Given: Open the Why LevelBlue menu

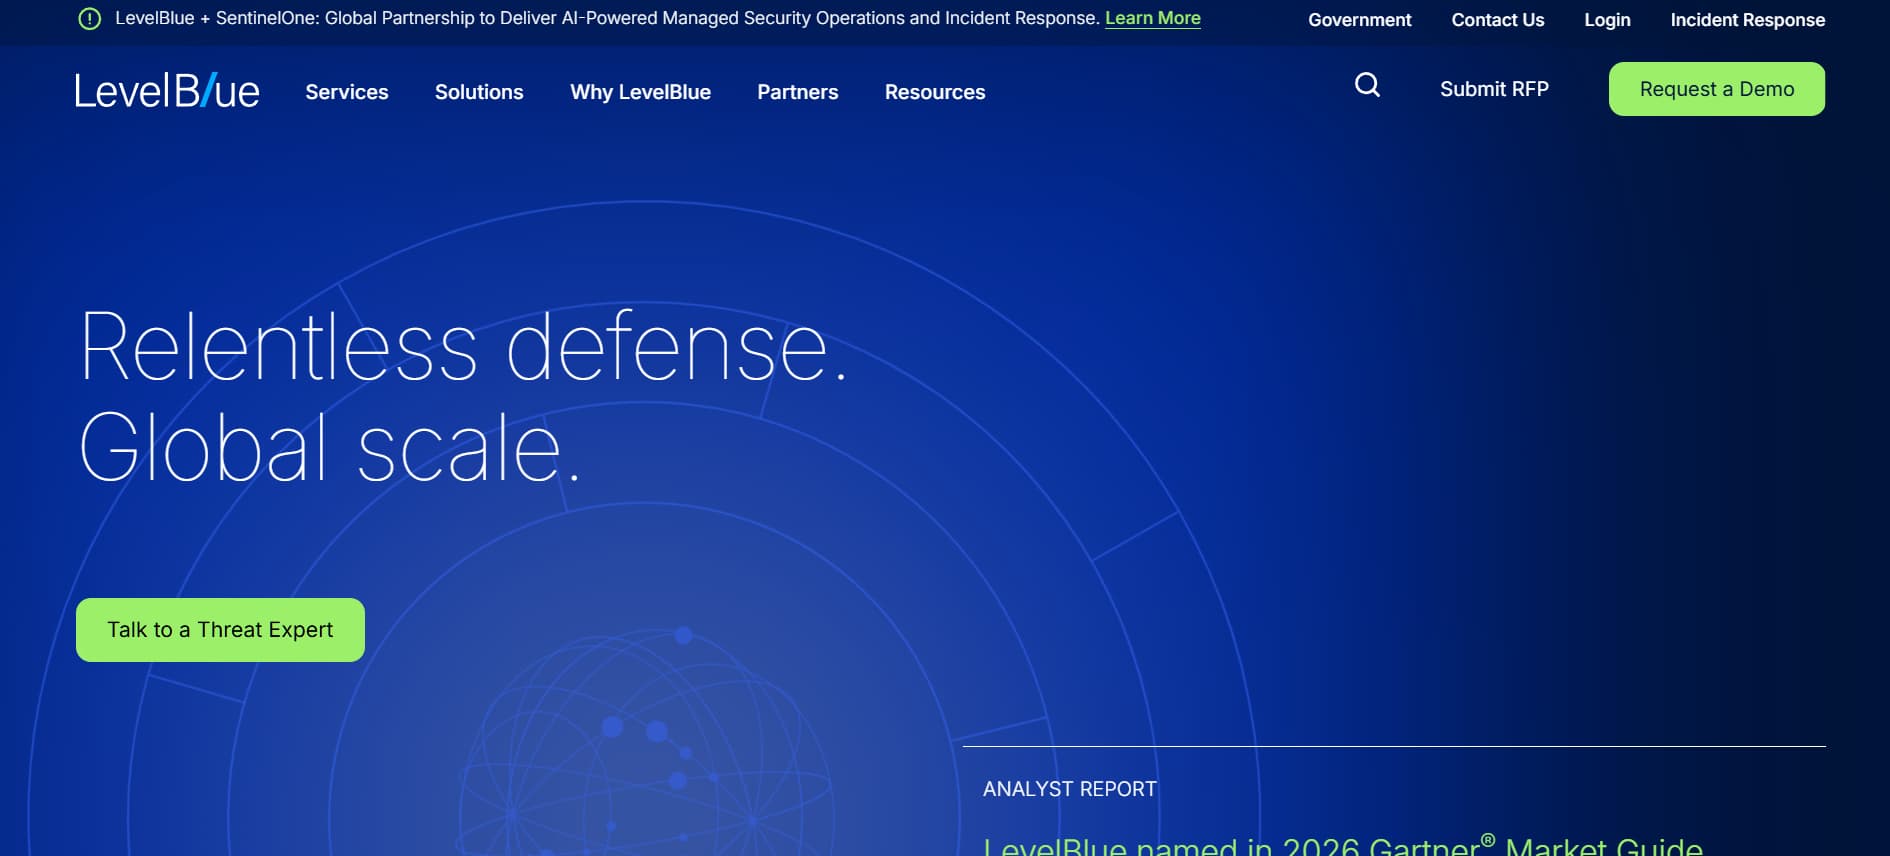Looking at the screenshot, I should [640, 92].
